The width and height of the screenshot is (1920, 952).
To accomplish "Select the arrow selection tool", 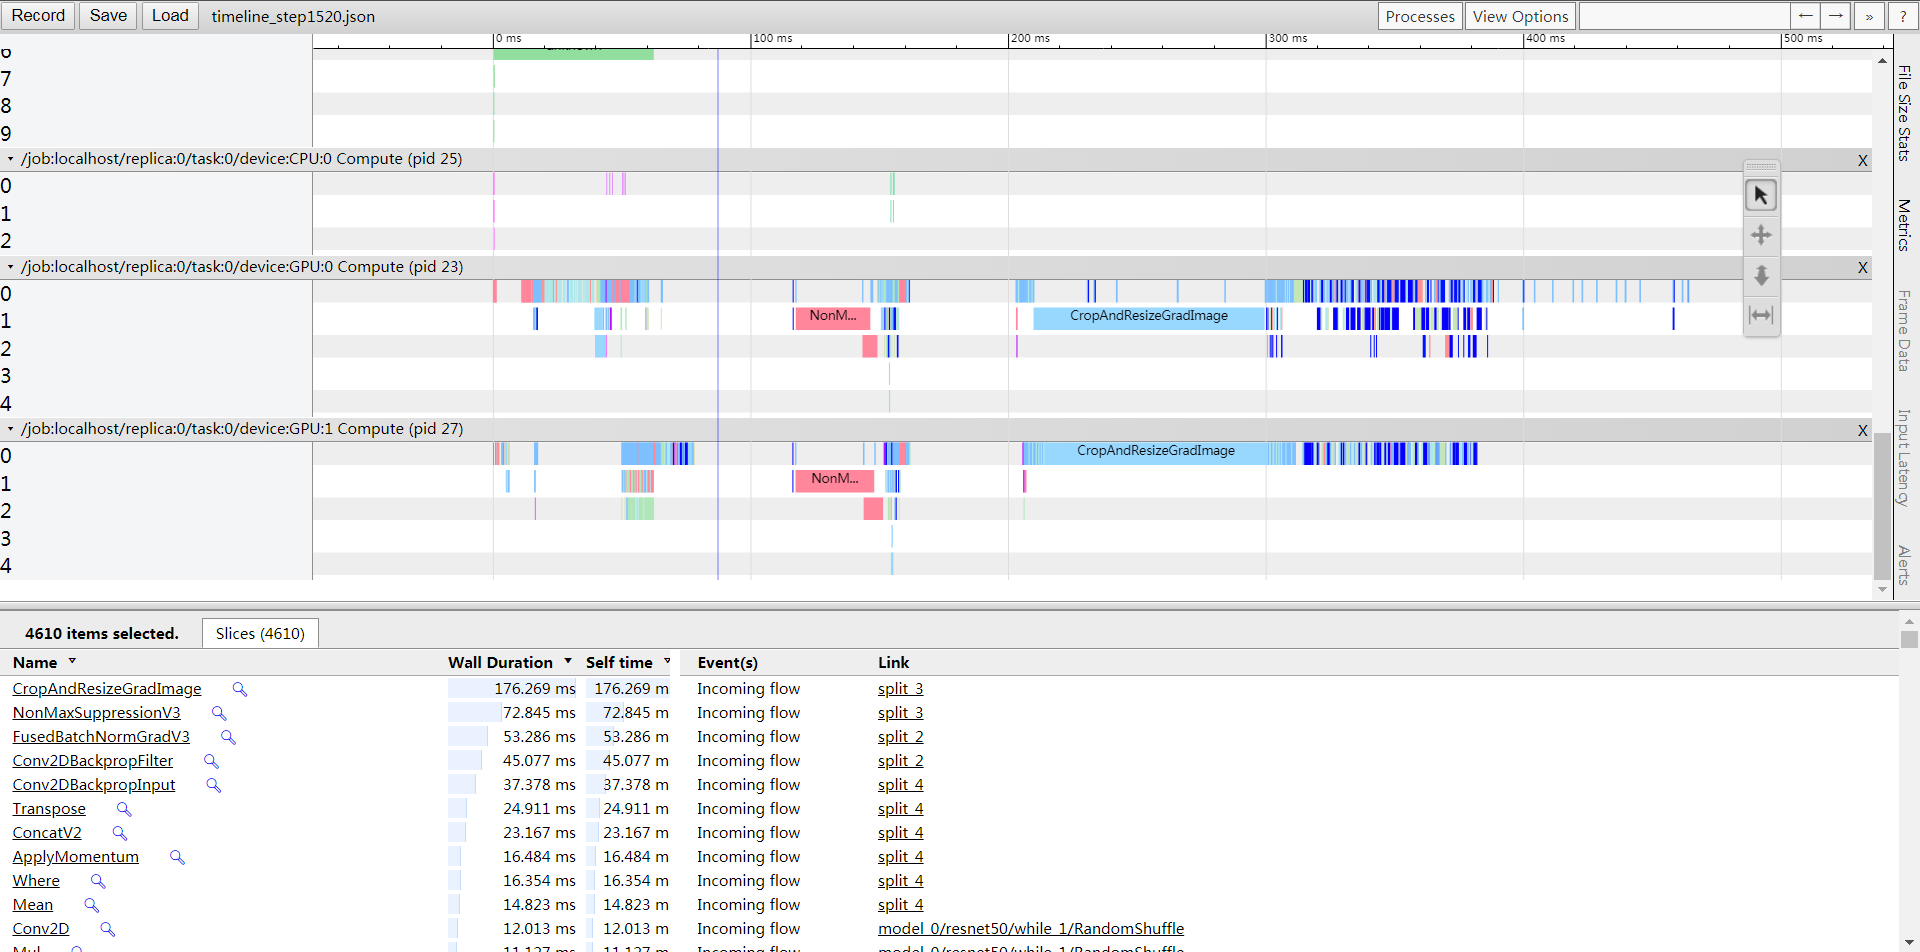I will click(1761, 194).
